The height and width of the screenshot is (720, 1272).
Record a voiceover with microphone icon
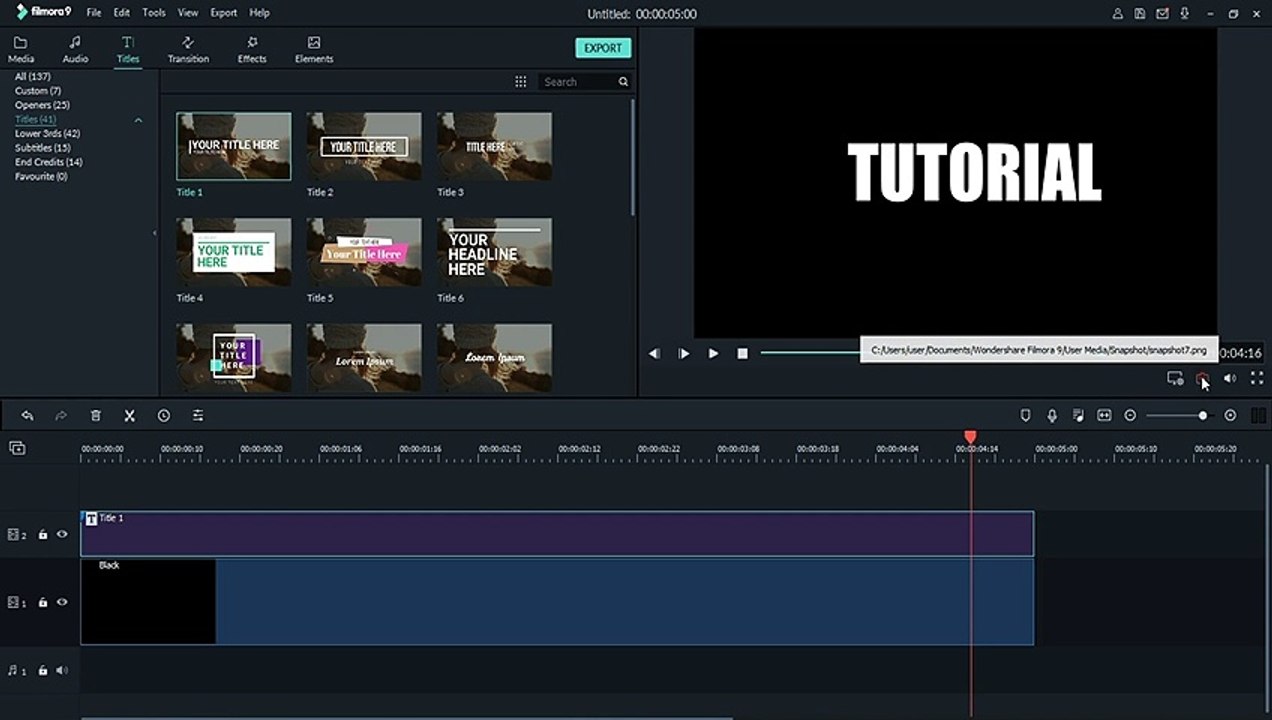1052,415
